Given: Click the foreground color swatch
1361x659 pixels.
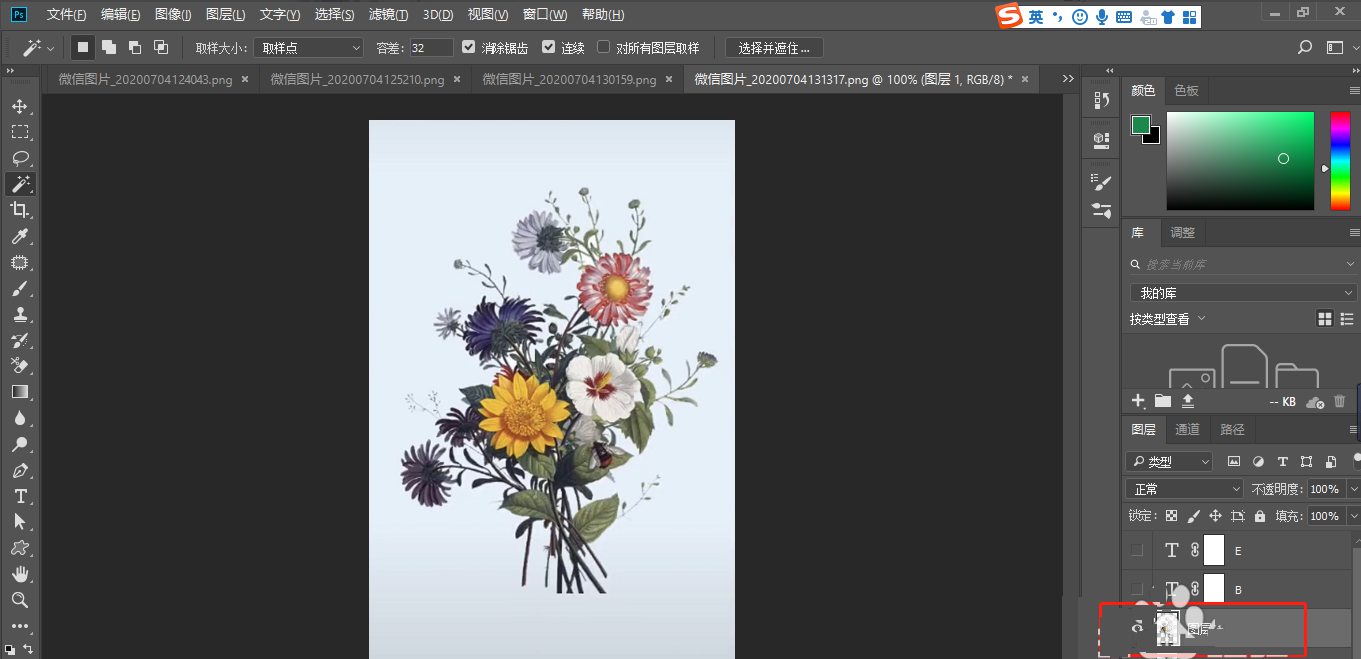Looking at the screenshot, I should pos(1141,125).
